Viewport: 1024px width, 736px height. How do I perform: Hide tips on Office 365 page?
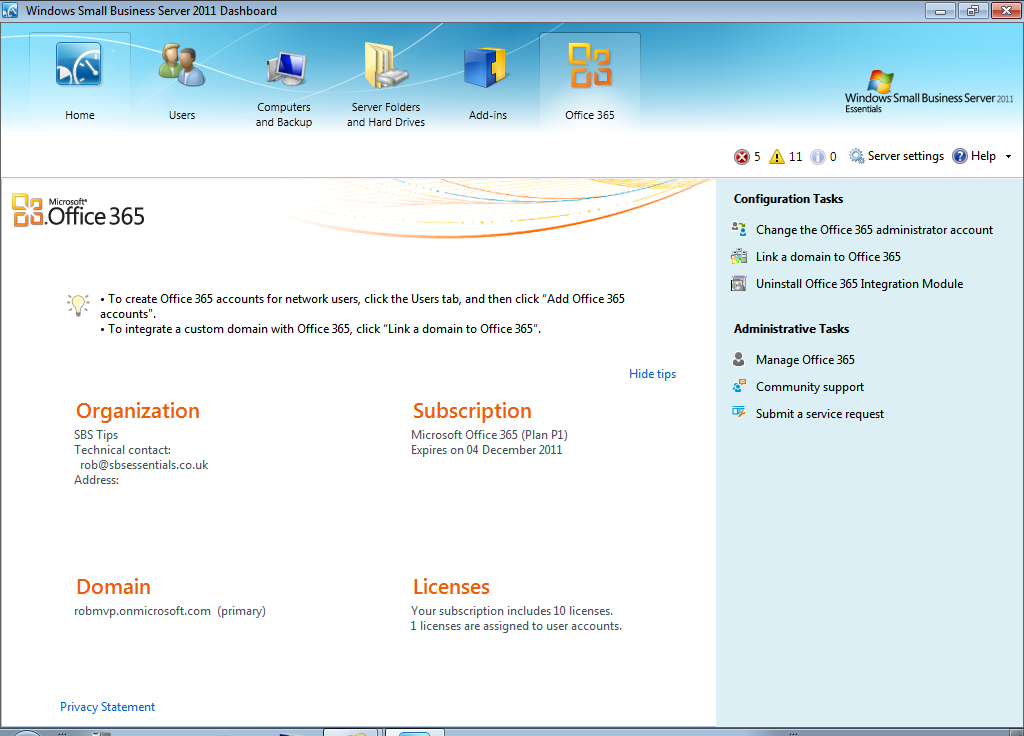point(652,374)
